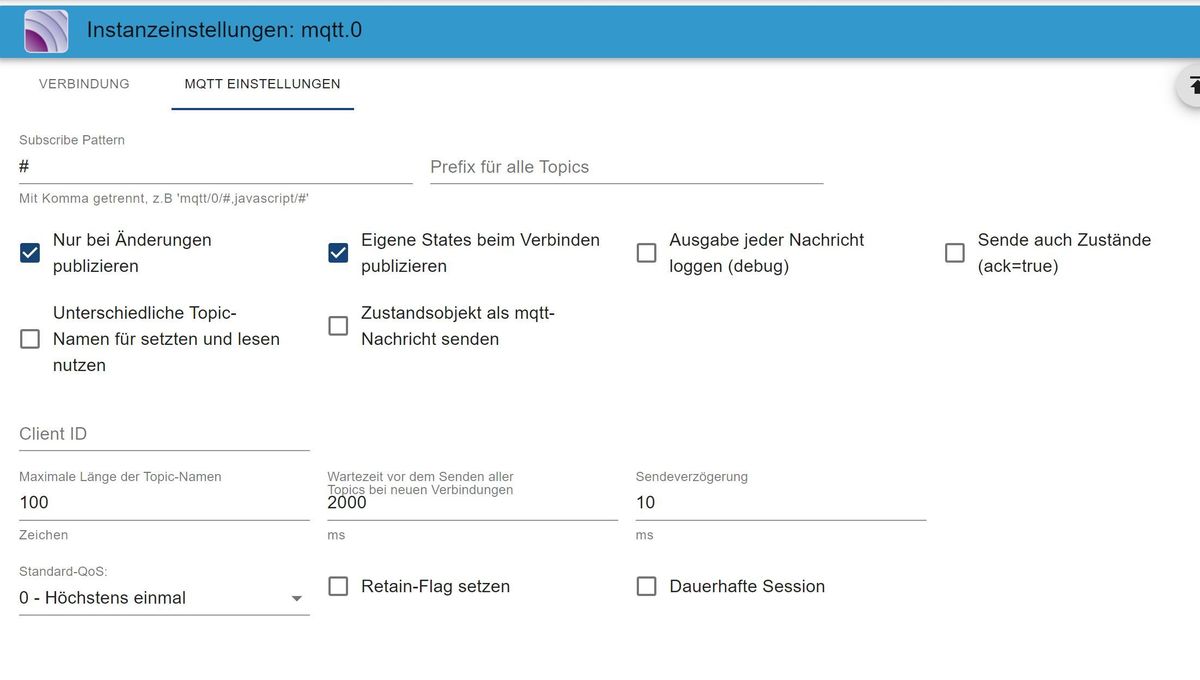The width and height of the screenshot is (1200, 680).
Task: Click the Sendeverzögerung value field
Action: (x=781, y=503)
